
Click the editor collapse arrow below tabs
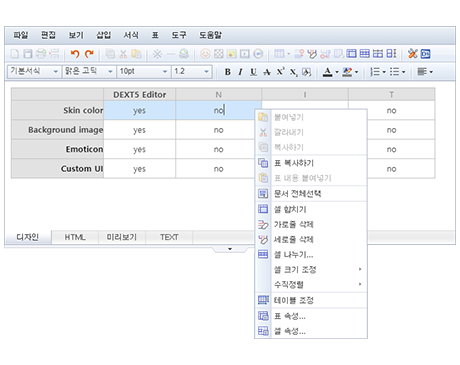230,249
